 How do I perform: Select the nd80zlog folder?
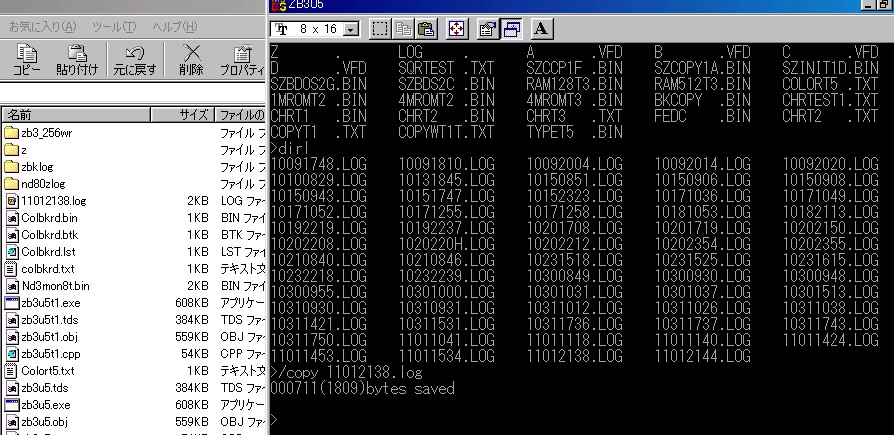34,184
